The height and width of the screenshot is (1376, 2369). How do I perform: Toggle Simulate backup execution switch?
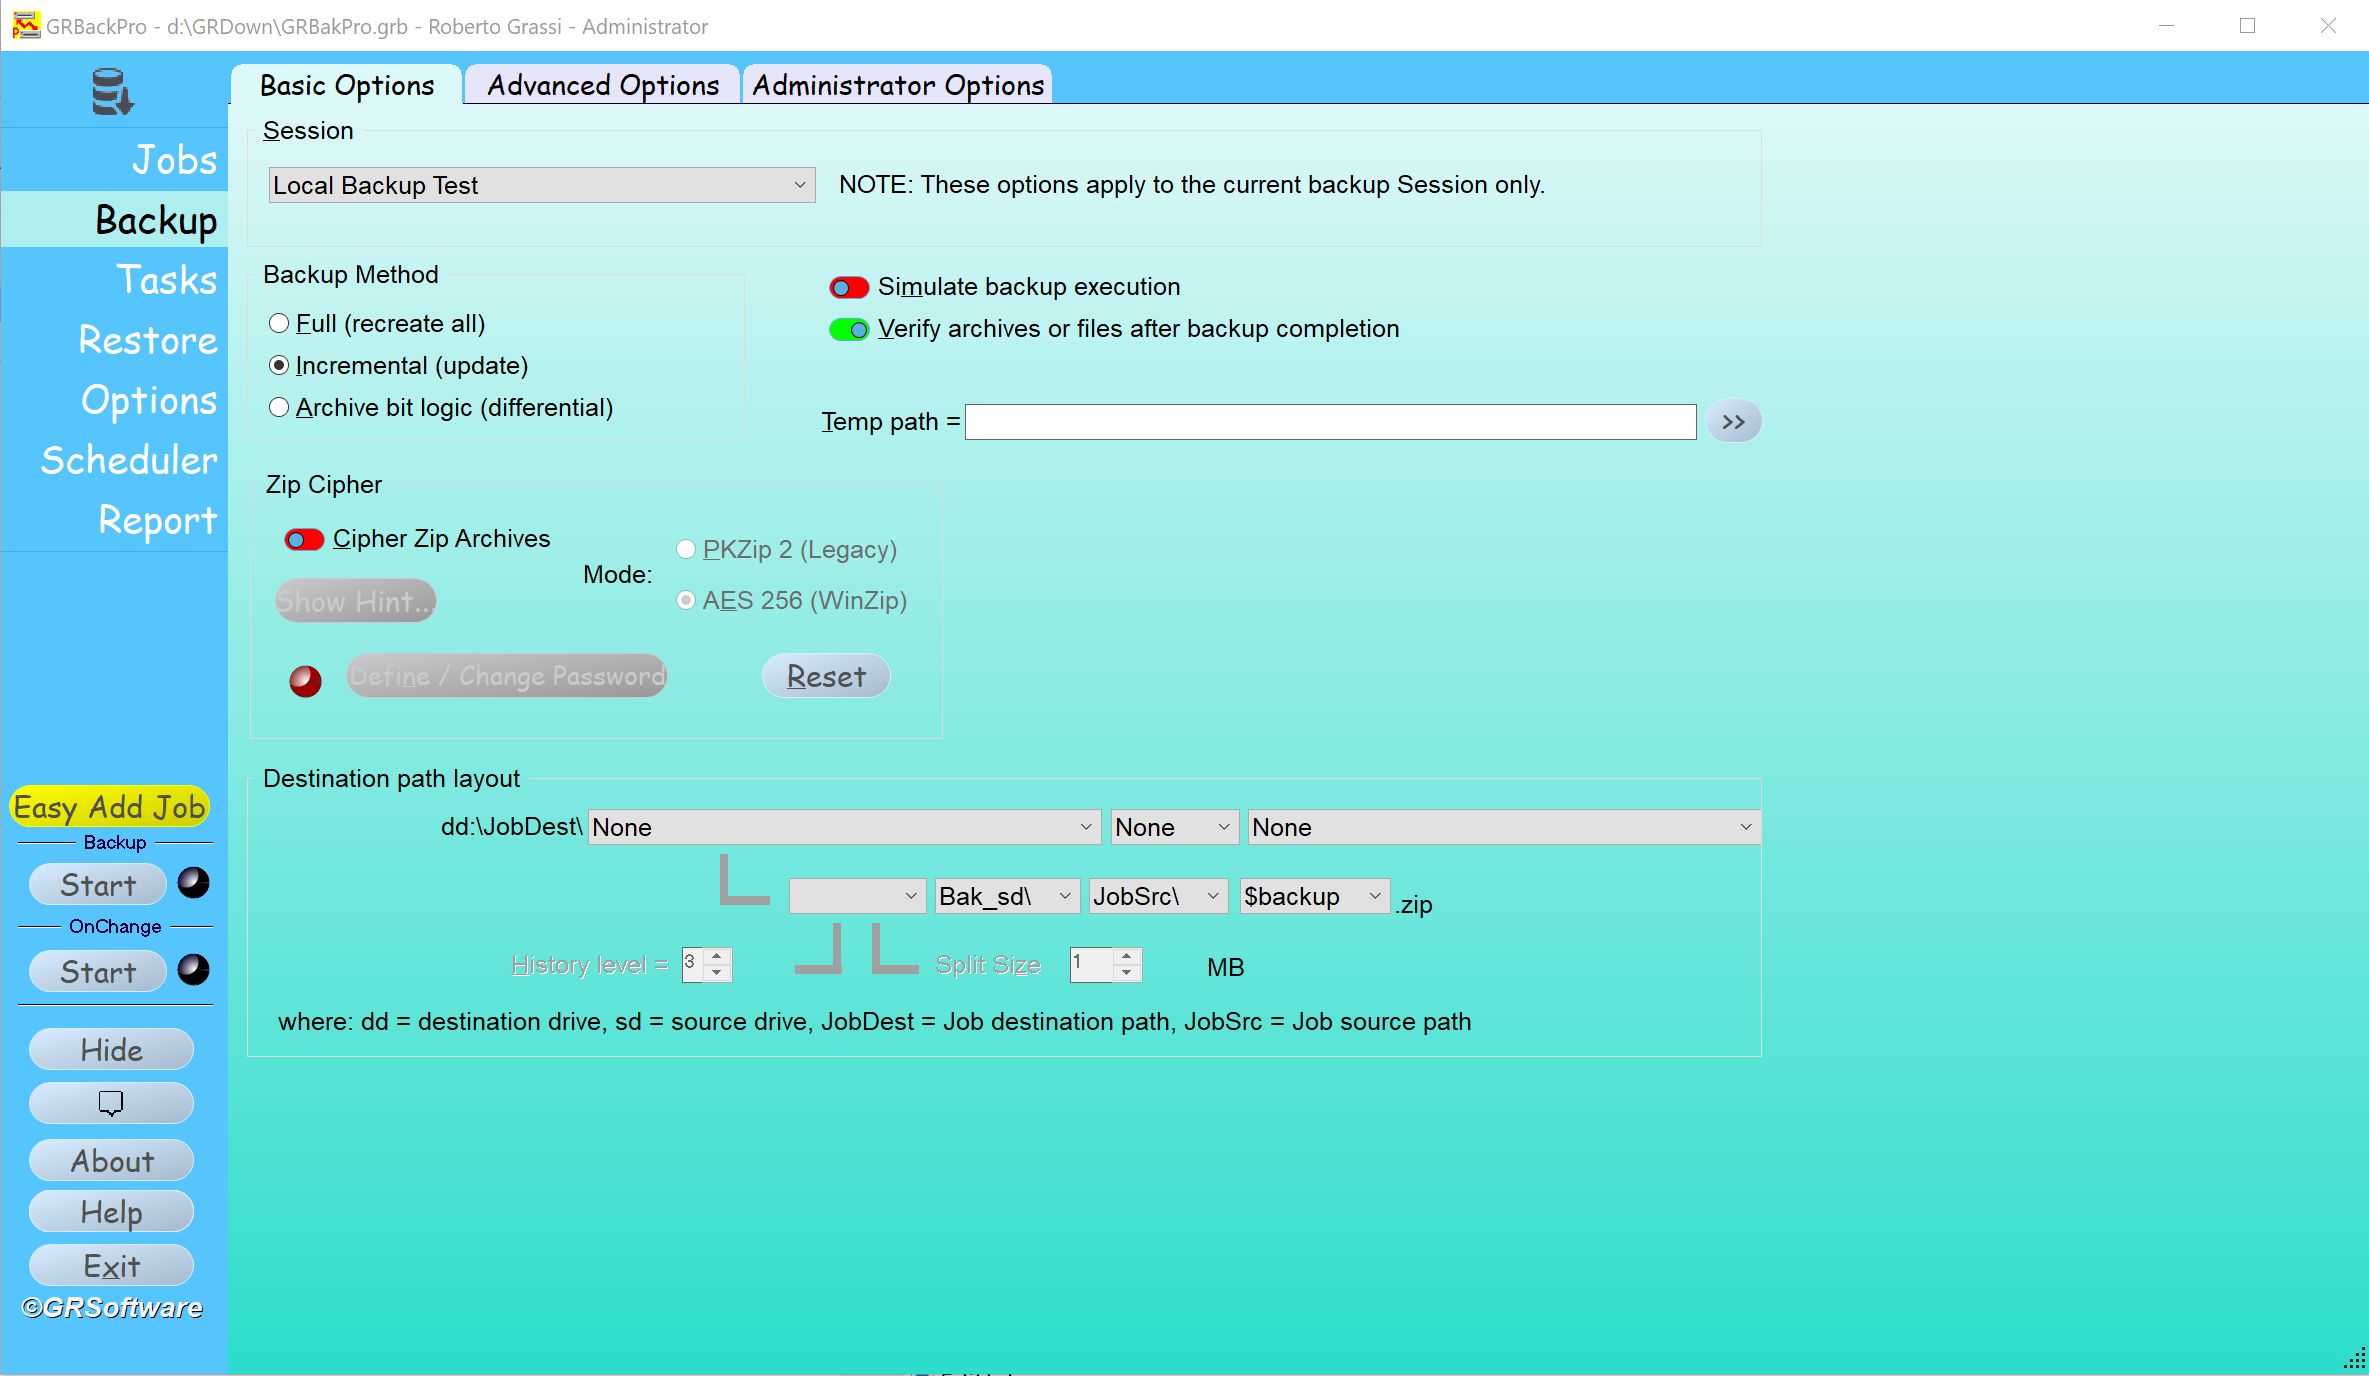[849, 288]
